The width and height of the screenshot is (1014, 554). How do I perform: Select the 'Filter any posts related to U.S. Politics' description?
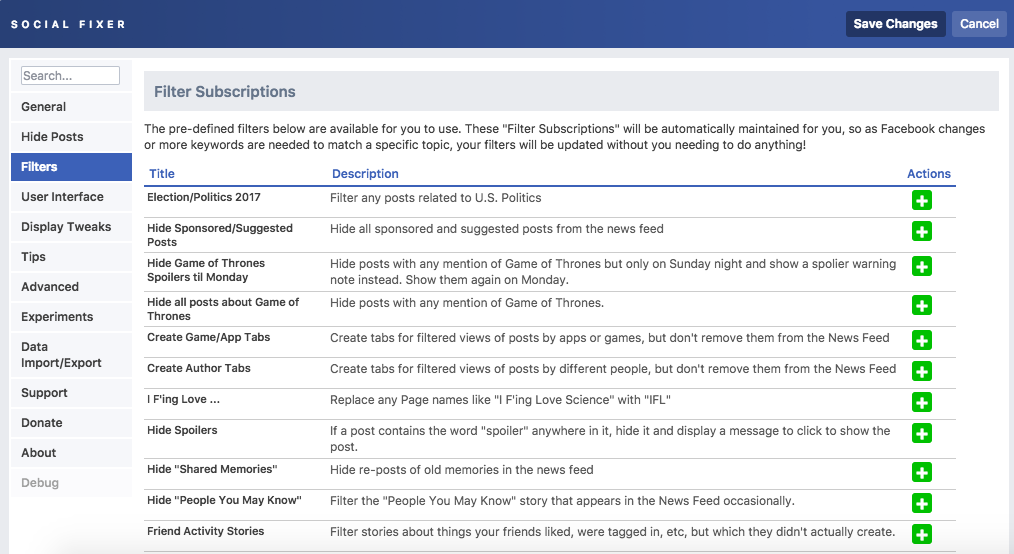coord(435,198)
